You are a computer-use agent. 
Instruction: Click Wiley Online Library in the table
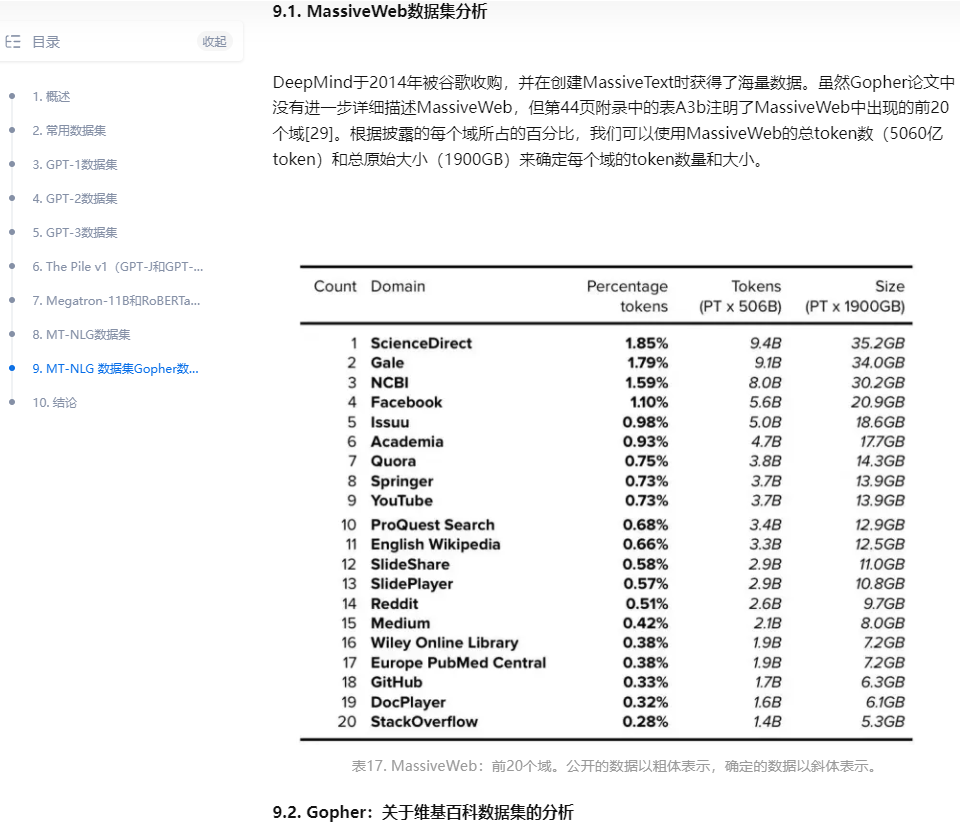coord(444,642)
